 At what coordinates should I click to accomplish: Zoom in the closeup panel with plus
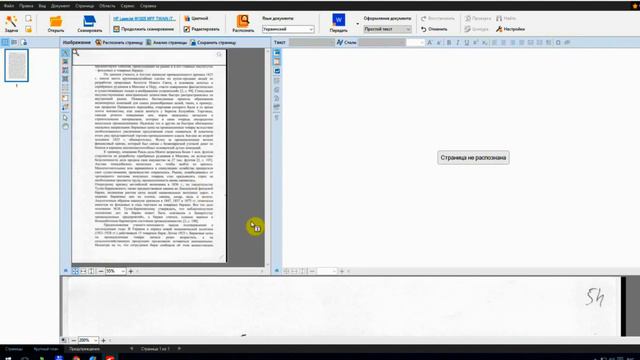[x=103, y=340]
